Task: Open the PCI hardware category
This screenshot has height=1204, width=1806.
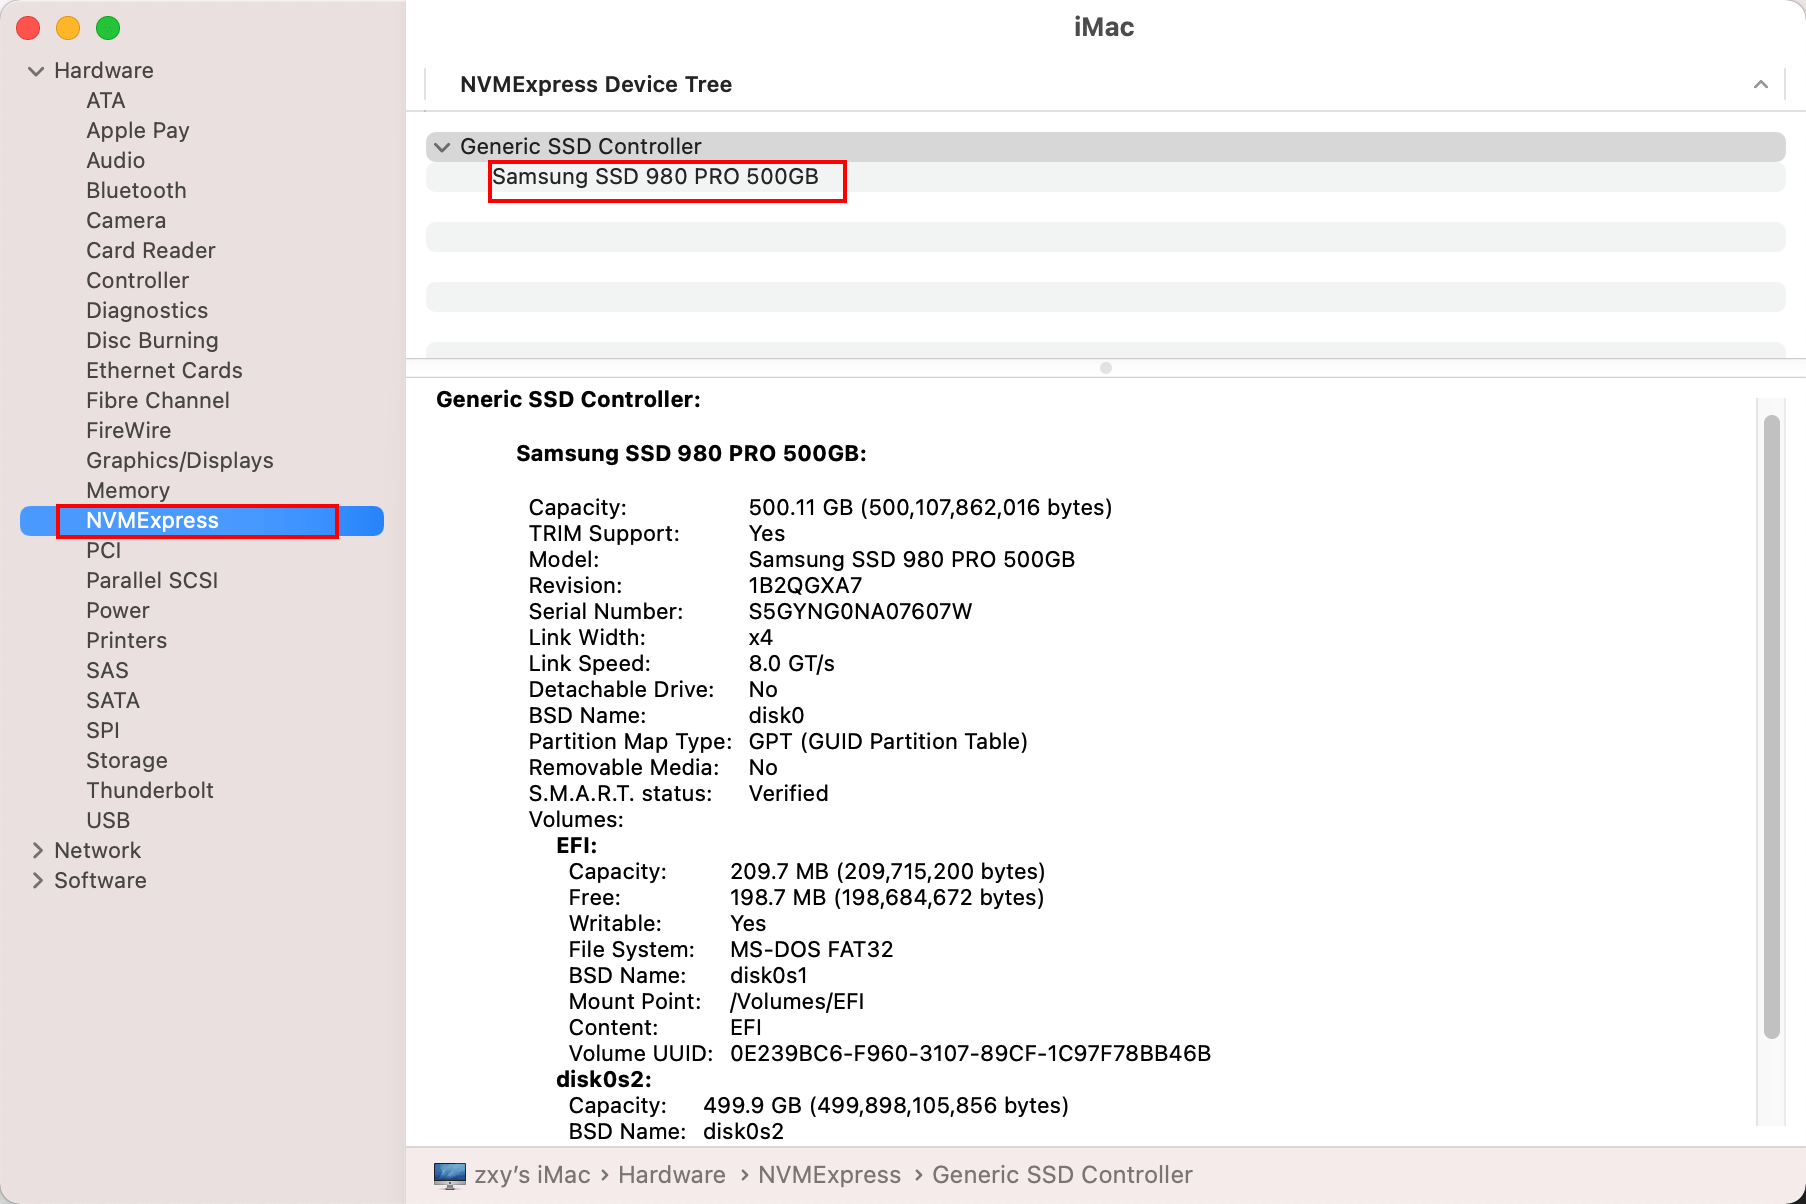Action: click(103, 550)
